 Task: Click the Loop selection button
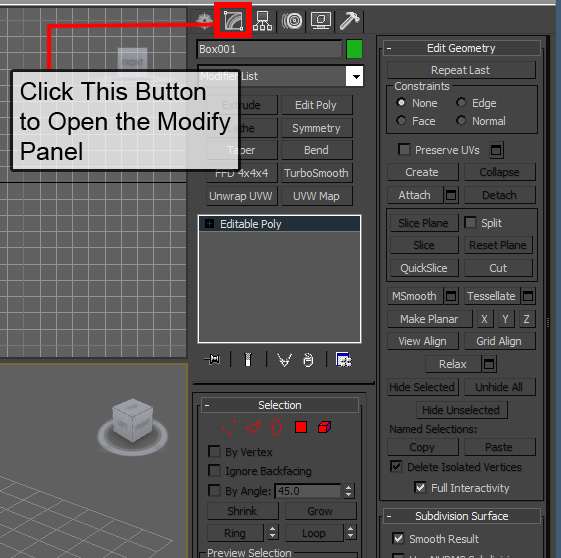[314, 533]
